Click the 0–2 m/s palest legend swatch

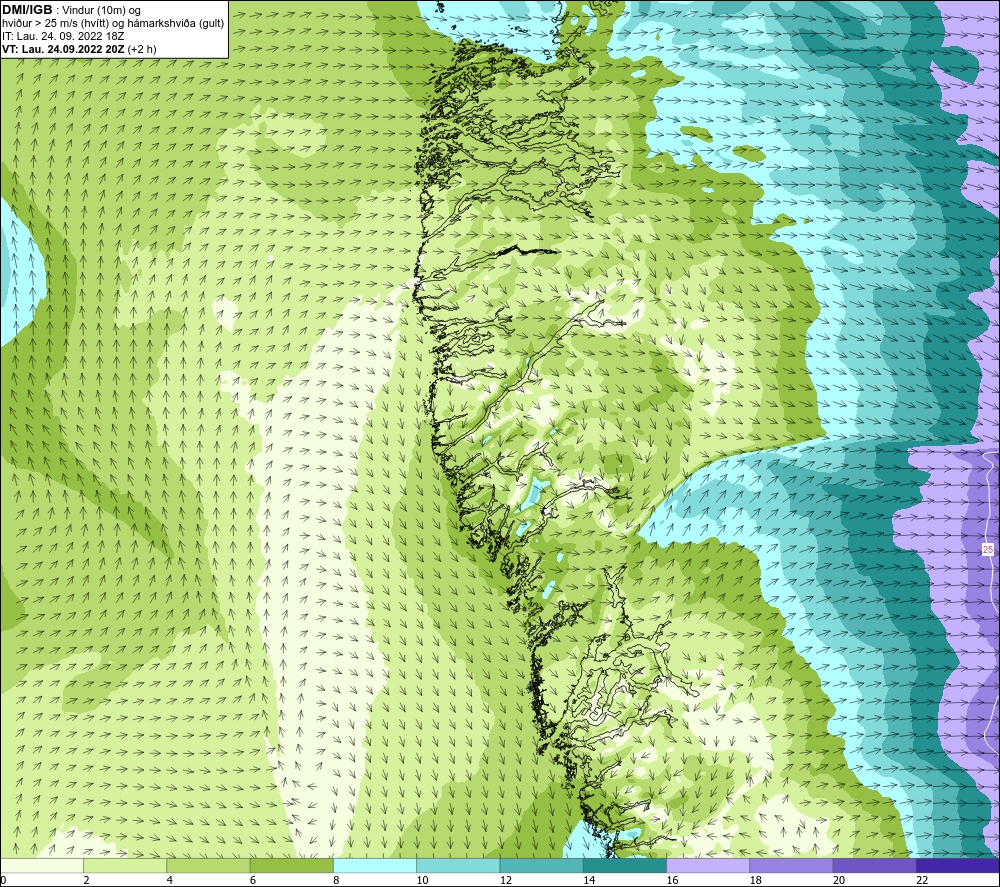pos(41,865)
